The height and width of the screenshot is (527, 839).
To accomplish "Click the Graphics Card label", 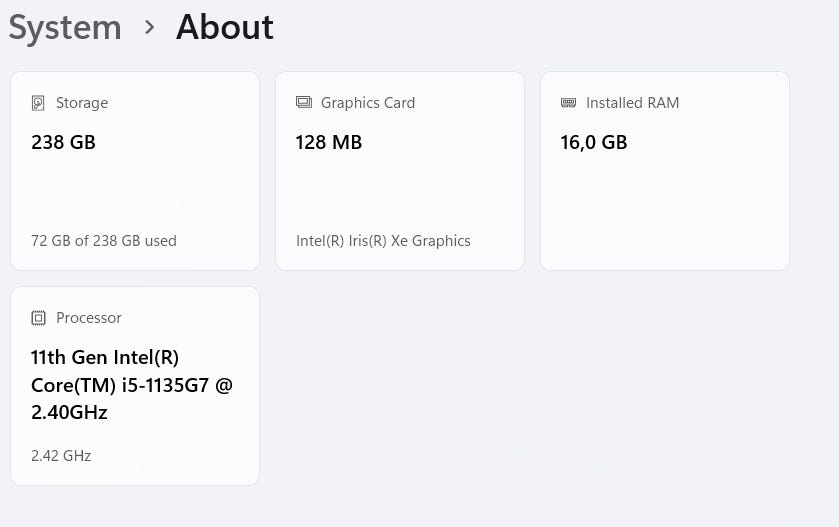I will coord(368,103).
